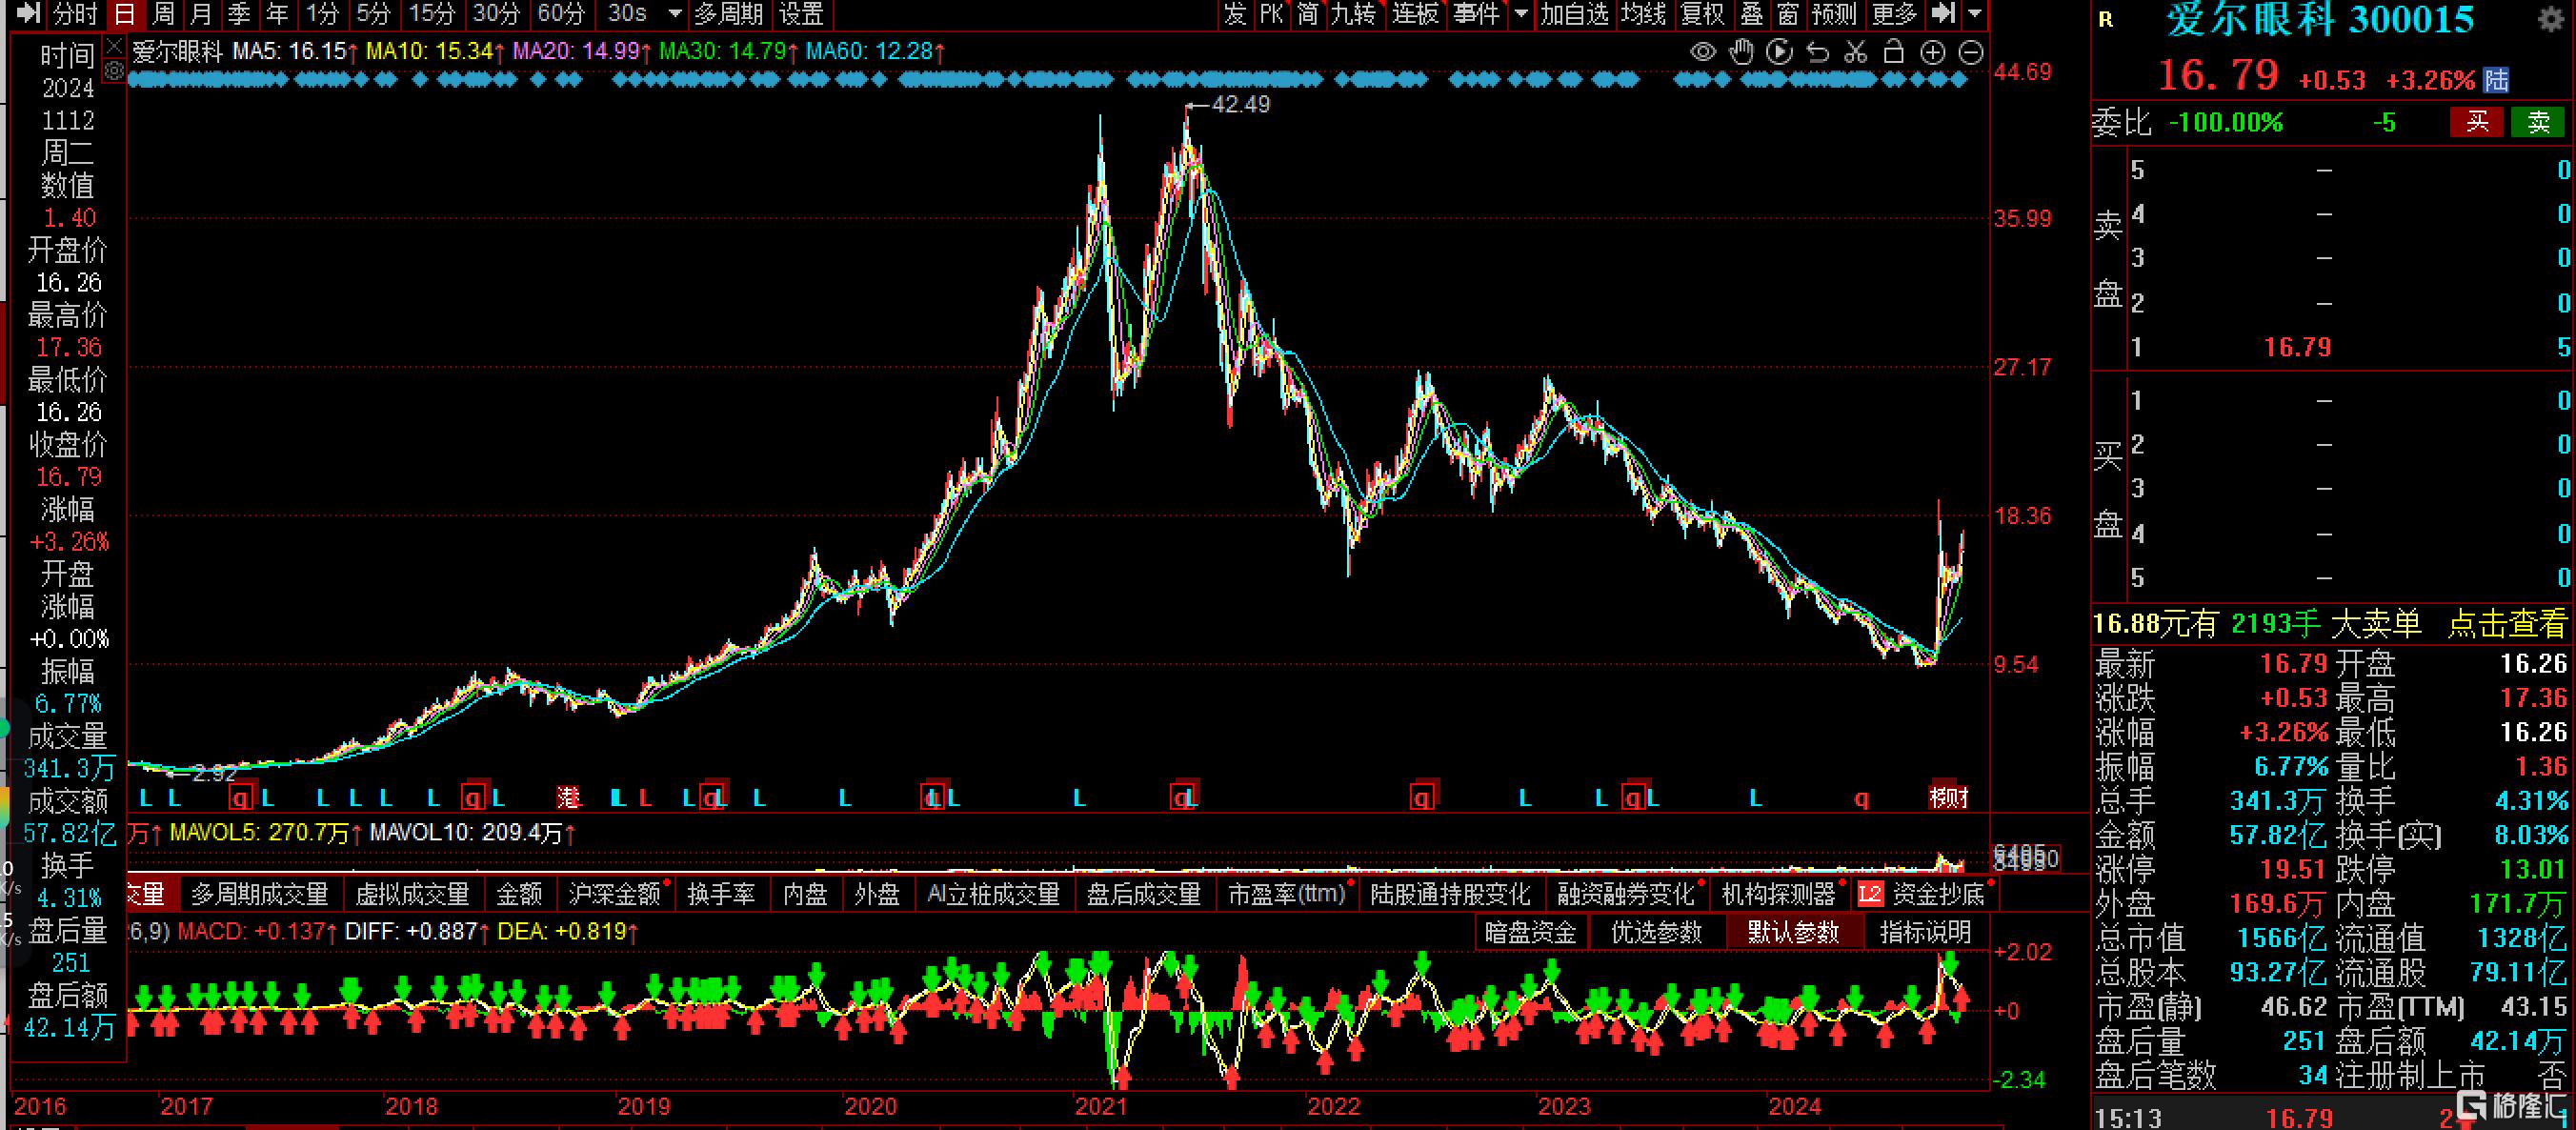Open the 发 toolbar item

(x=1235, y=14)
